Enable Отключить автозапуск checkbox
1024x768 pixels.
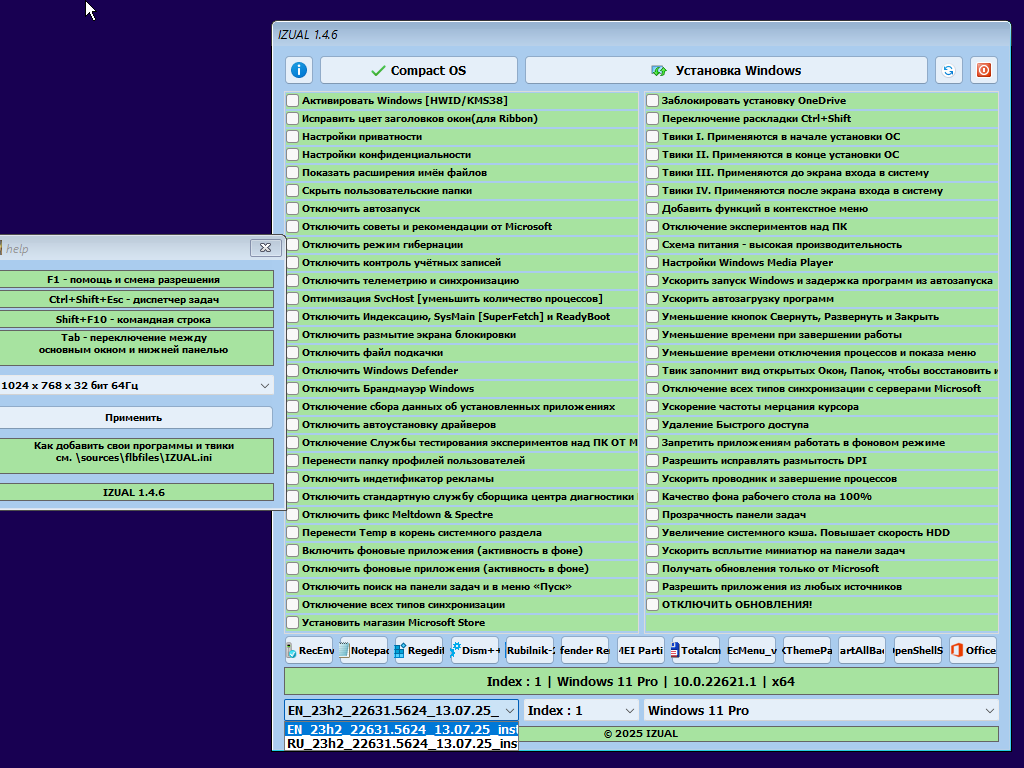[x=293, y=208]
